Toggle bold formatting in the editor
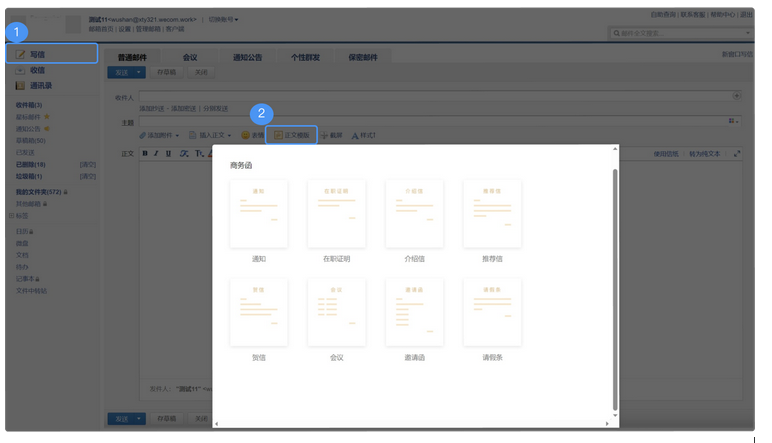772x443 pixels. pyautogui.click(x=144, y=154)
